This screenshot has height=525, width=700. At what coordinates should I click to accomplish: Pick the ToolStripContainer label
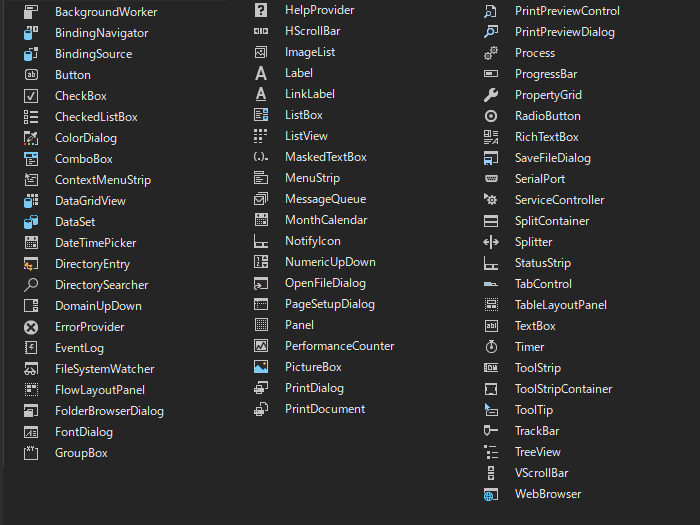[x=564, y=389]
